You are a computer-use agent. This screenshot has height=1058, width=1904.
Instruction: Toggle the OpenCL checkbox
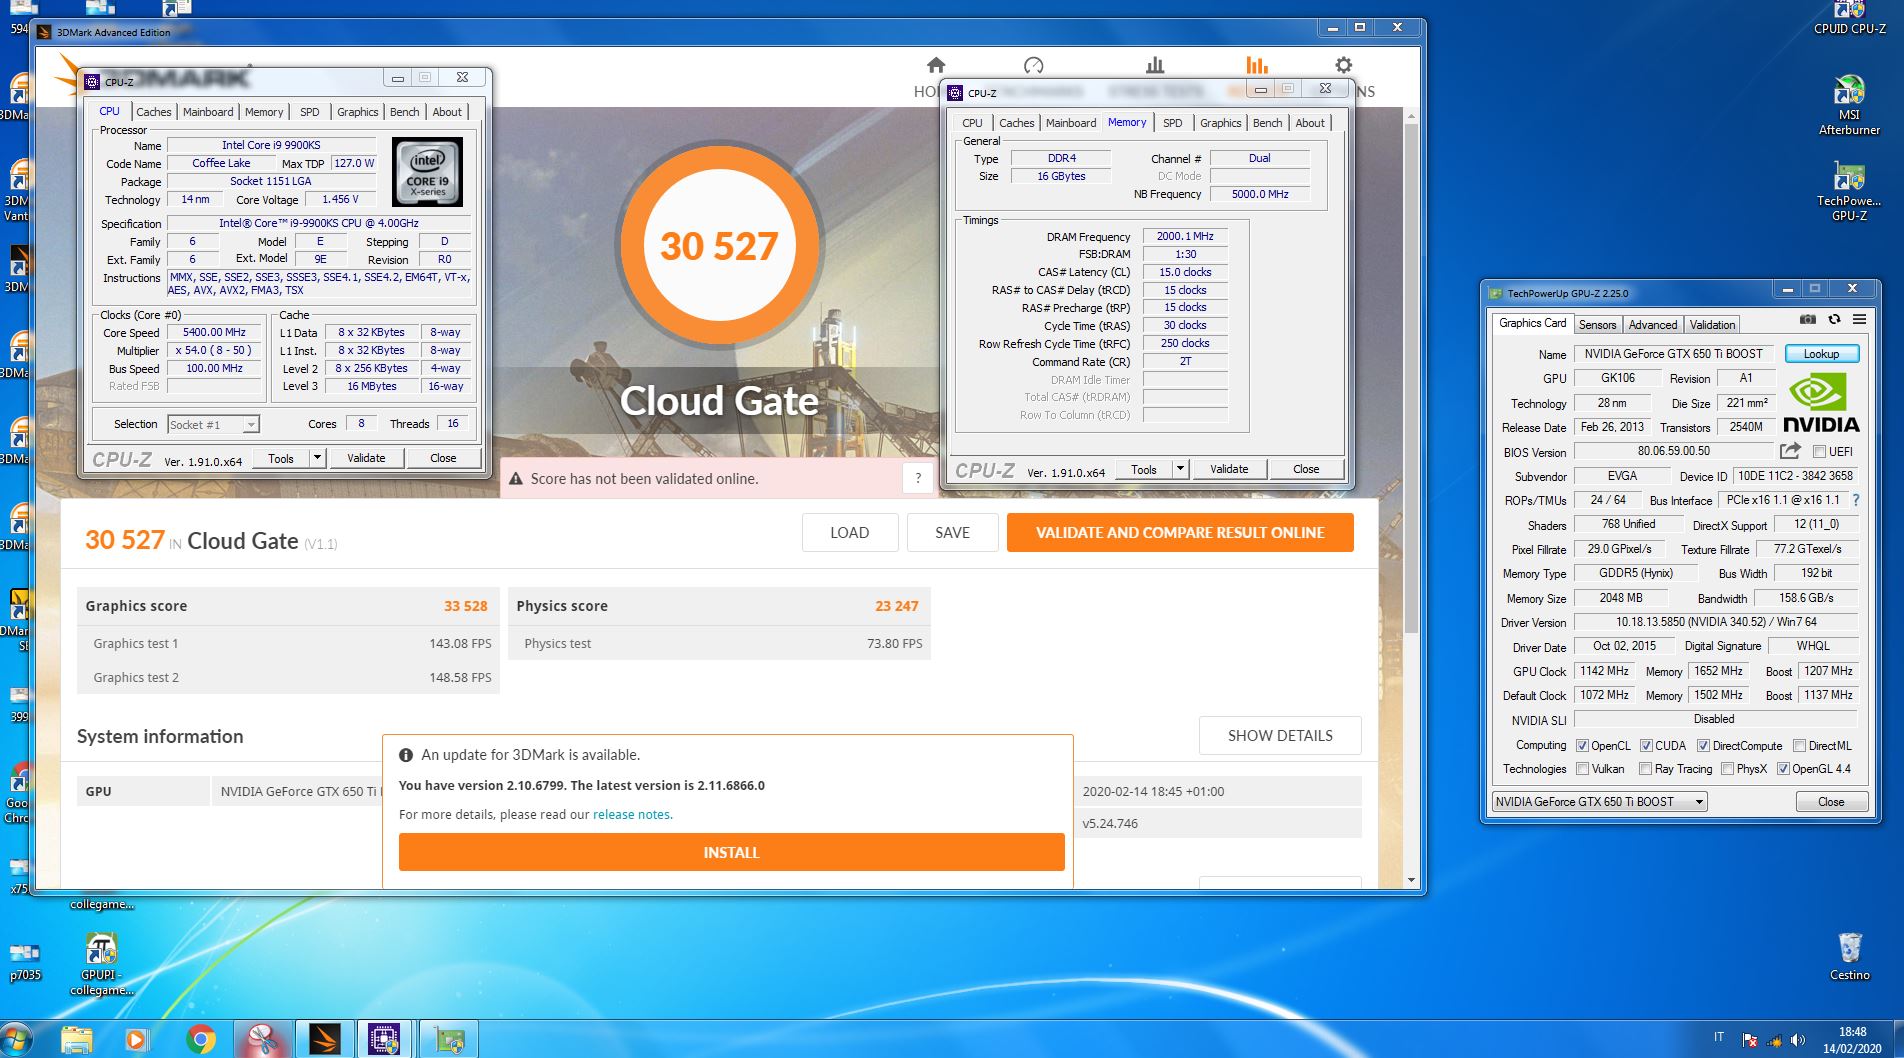click(x=1582, y=746)
